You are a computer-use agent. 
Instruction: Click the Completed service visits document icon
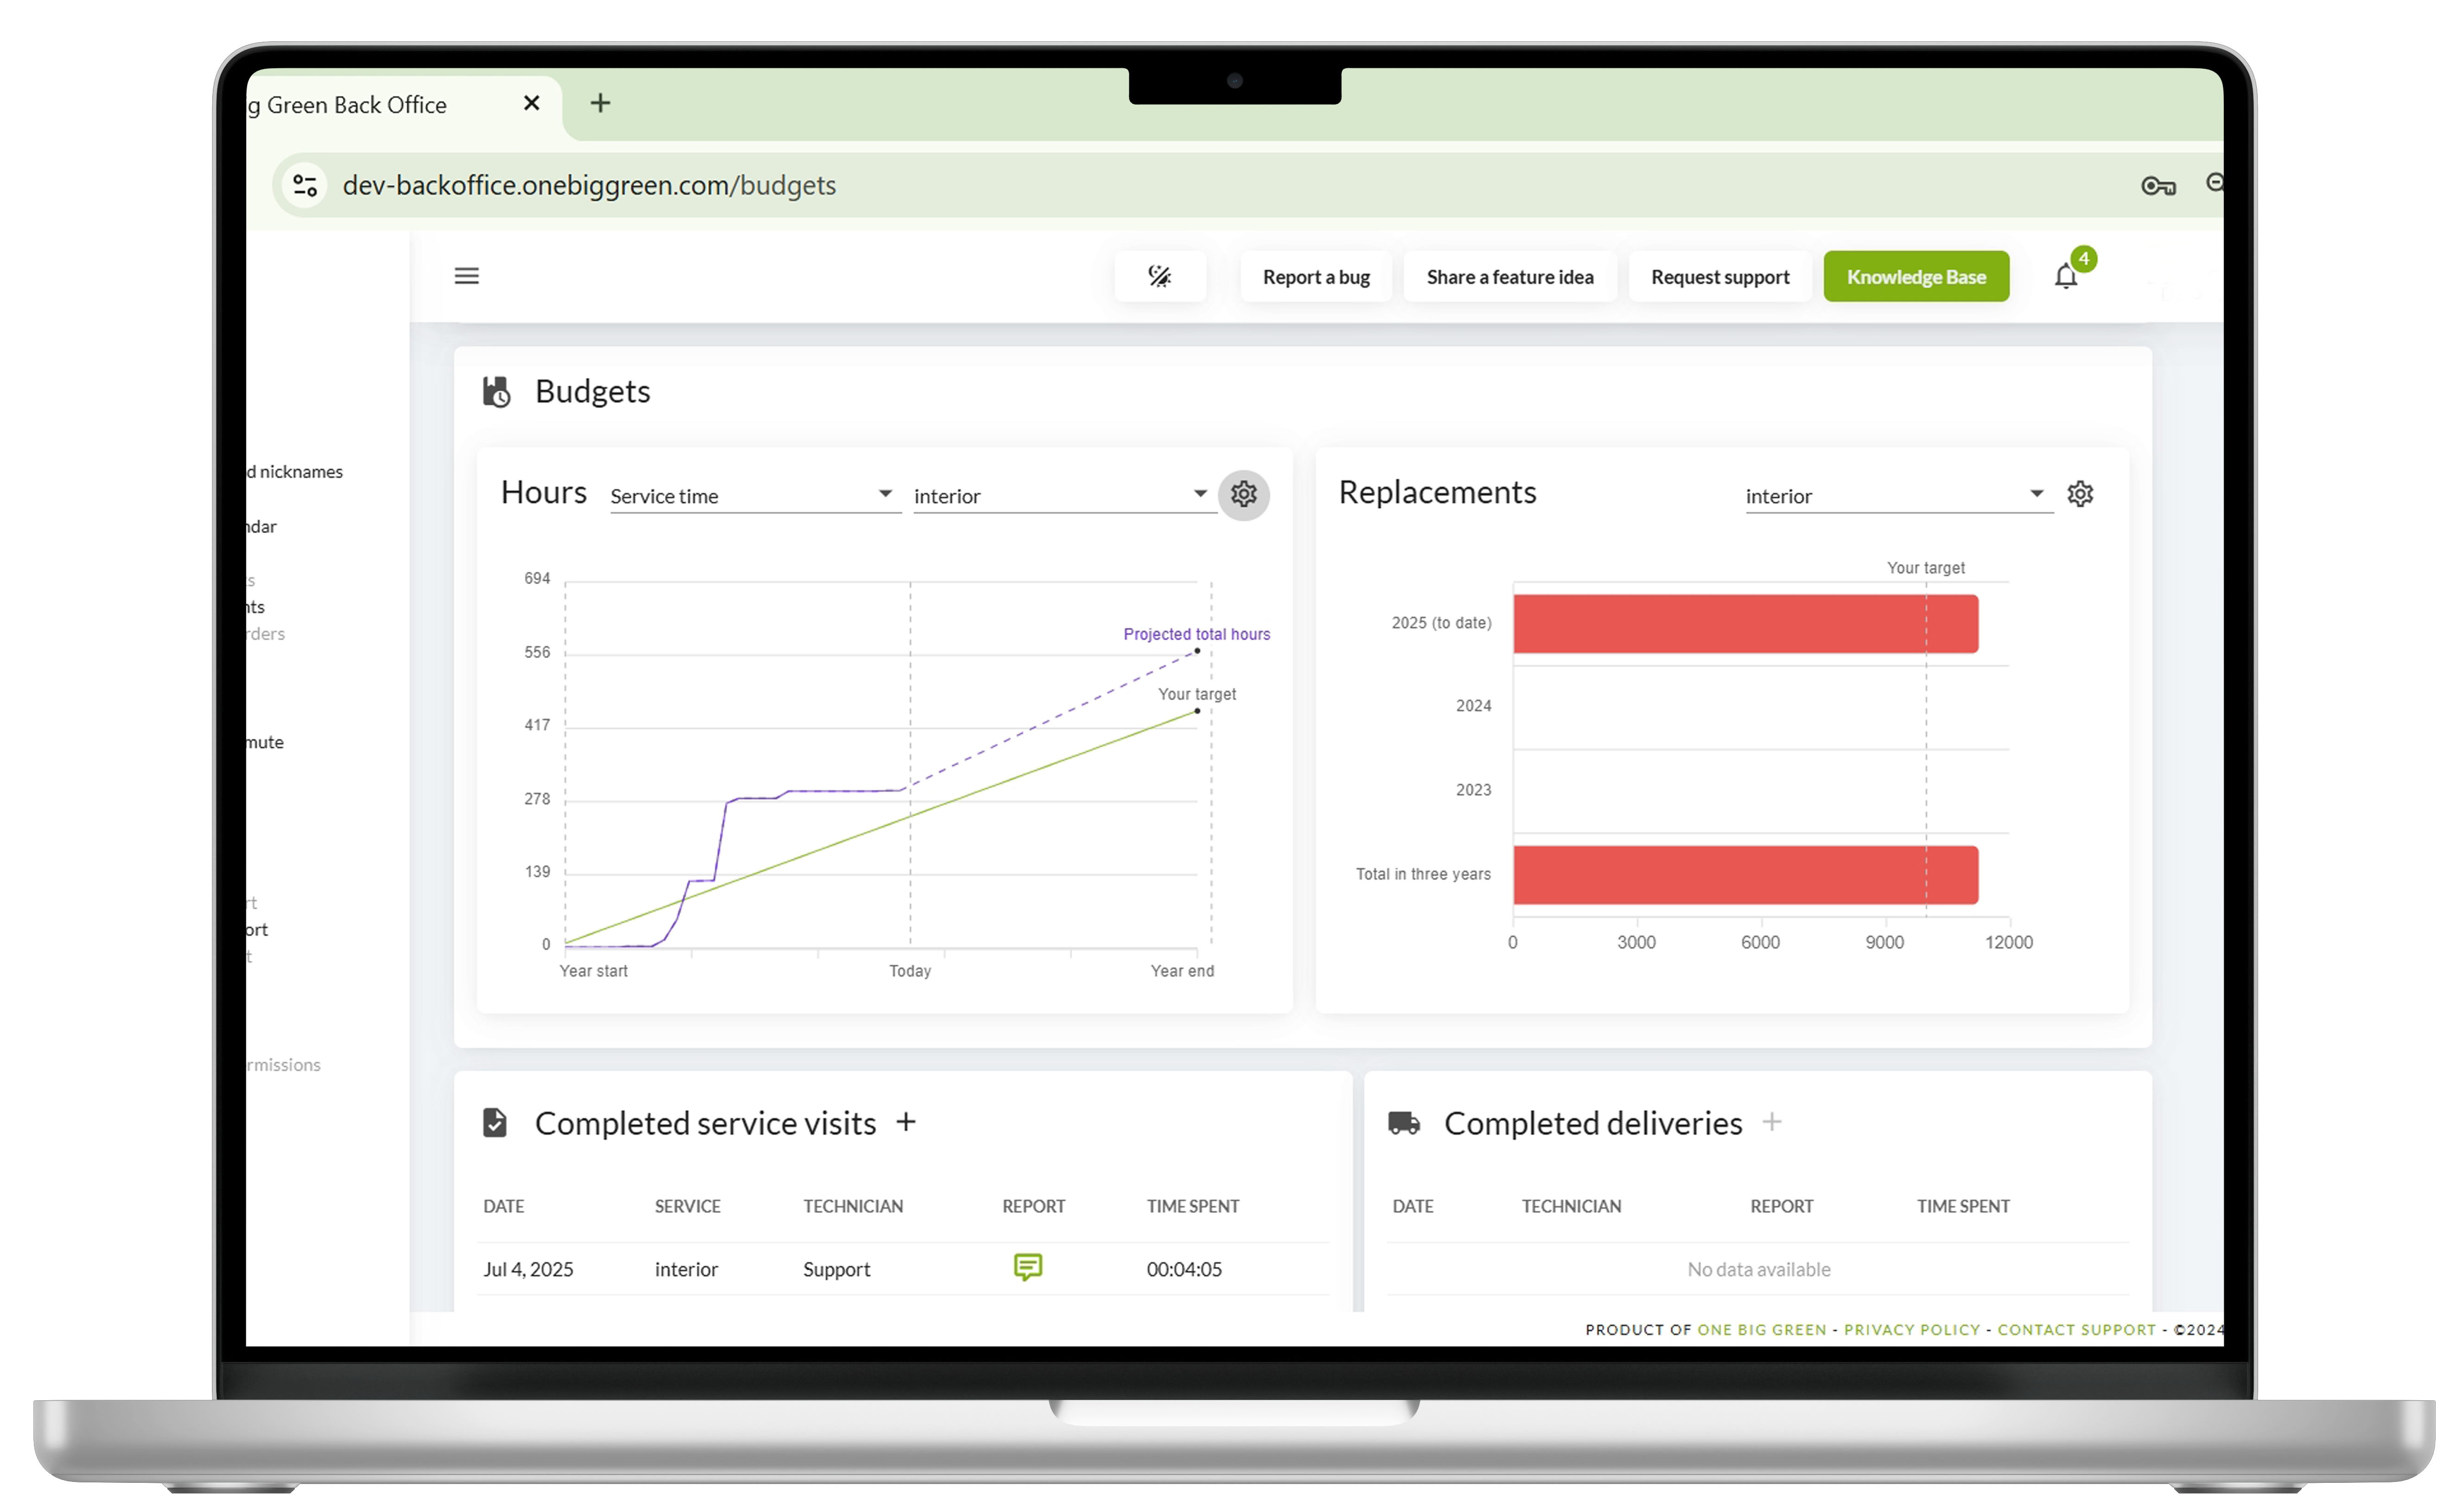[x=495, y=1122]
